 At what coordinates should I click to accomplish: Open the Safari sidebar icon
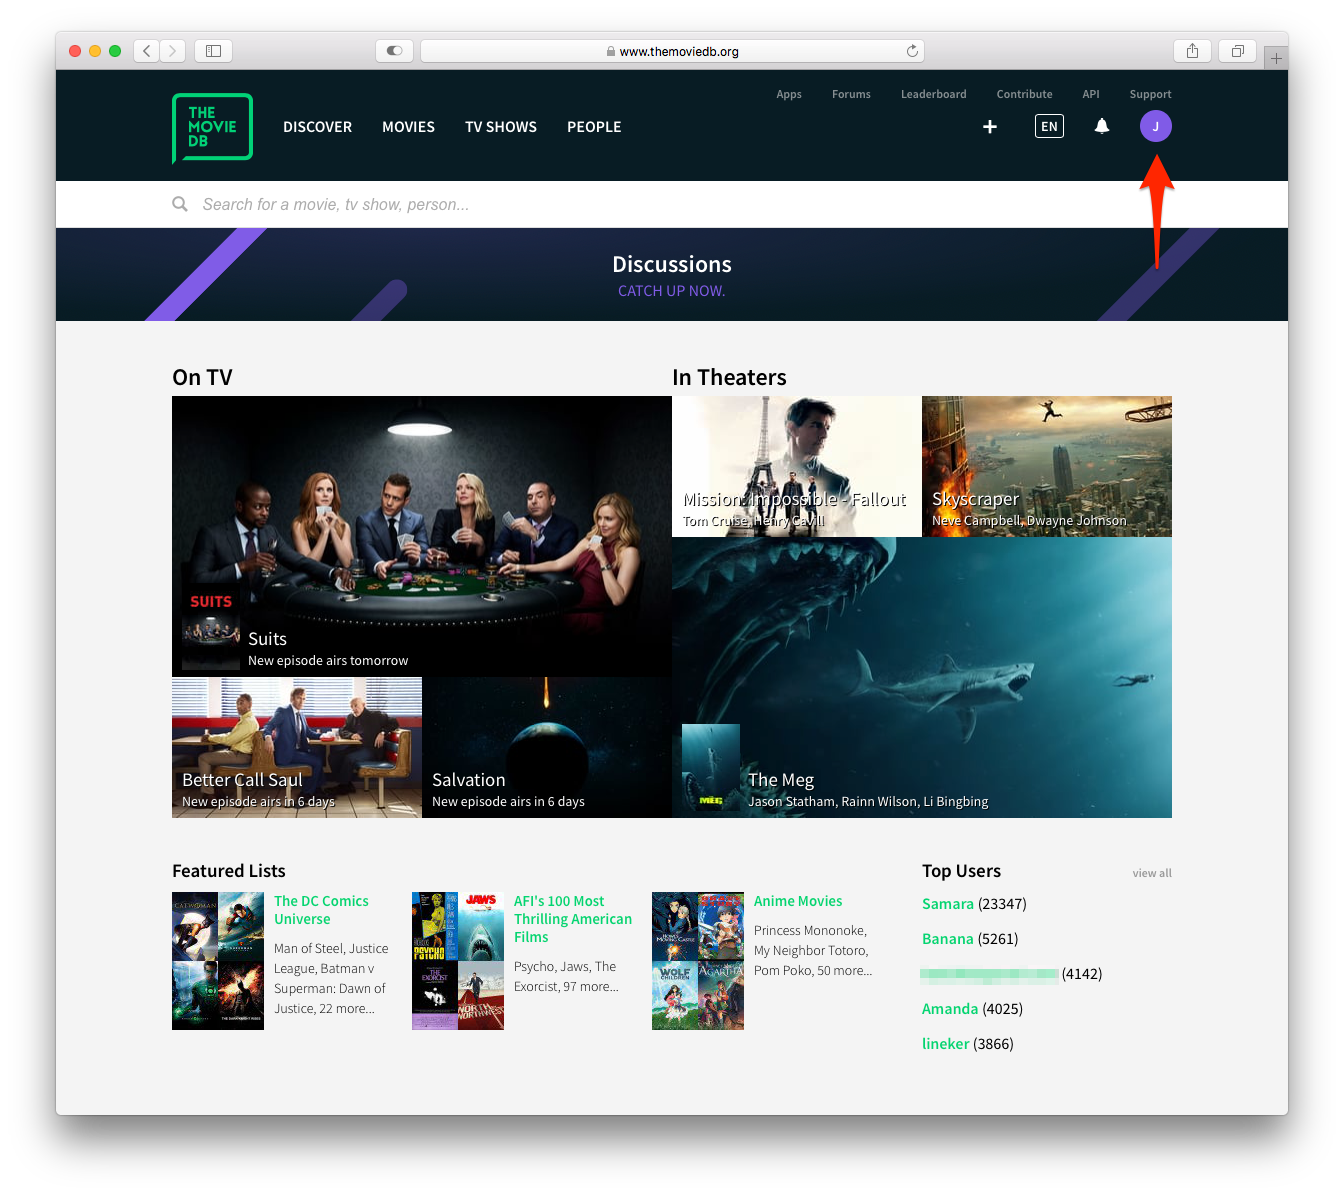(x=213, y=50)
